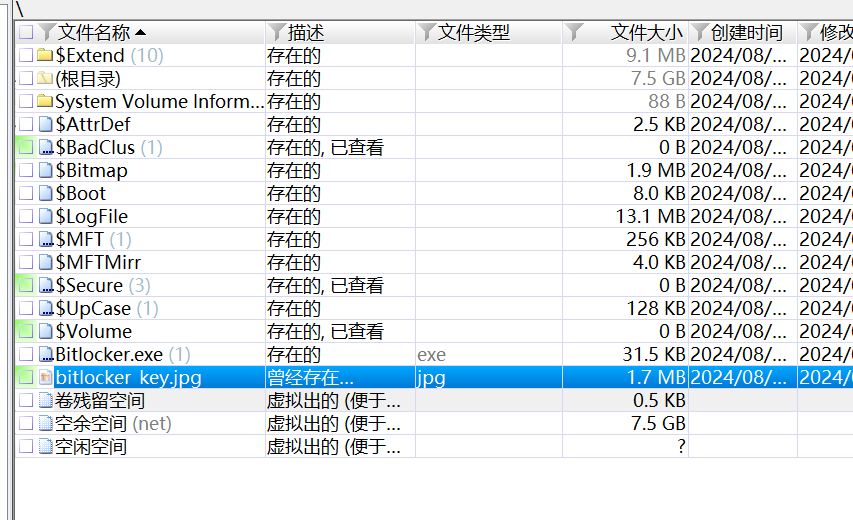
Task: Click the $BadClus file icon
Action: point(46,147)
